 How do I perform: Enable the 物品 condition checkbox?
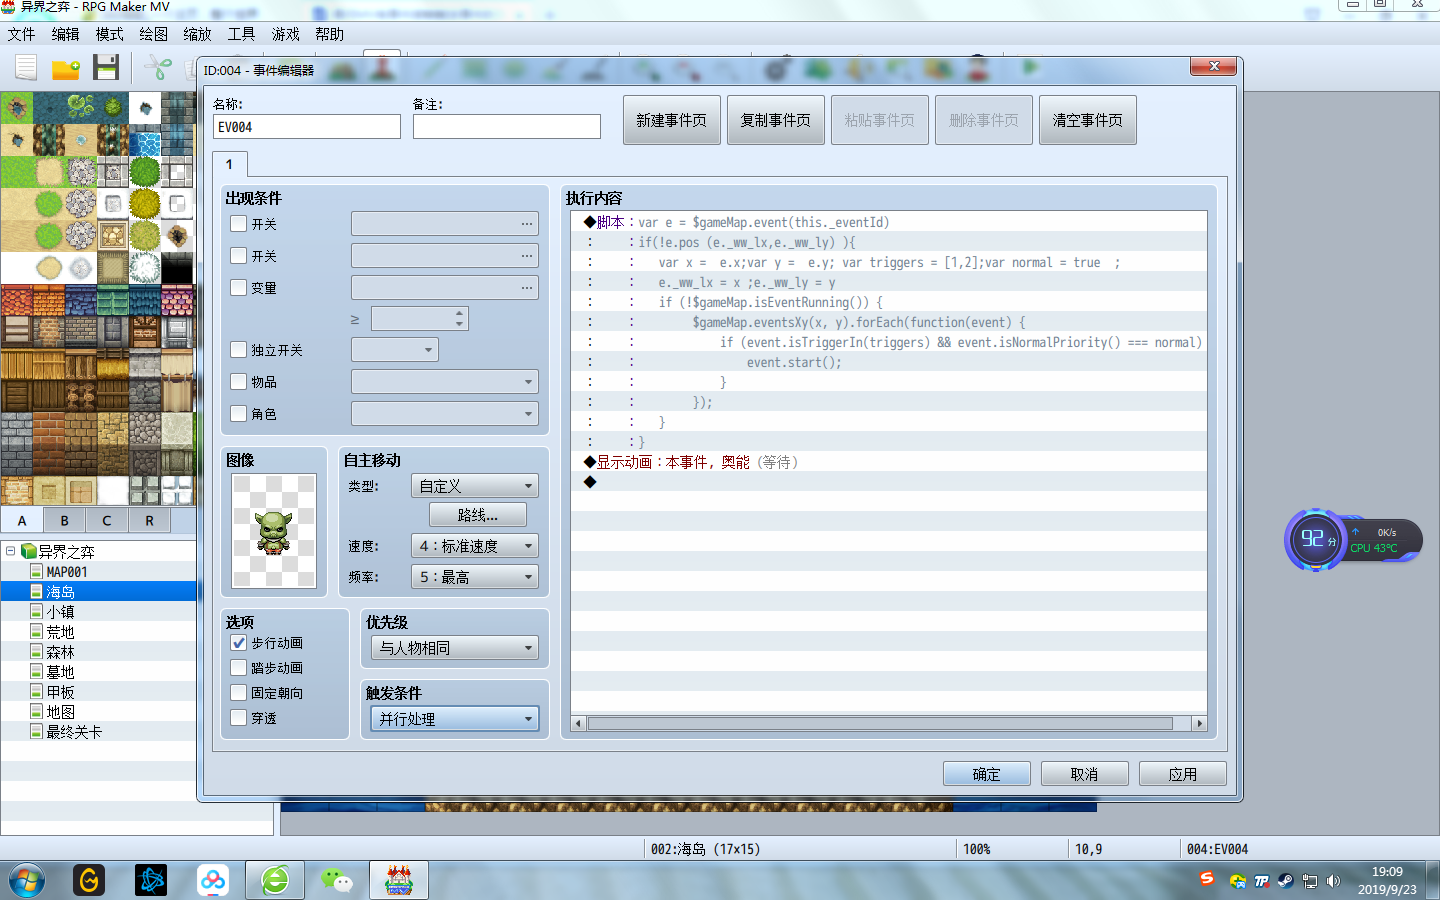click(x=238, y=382)
